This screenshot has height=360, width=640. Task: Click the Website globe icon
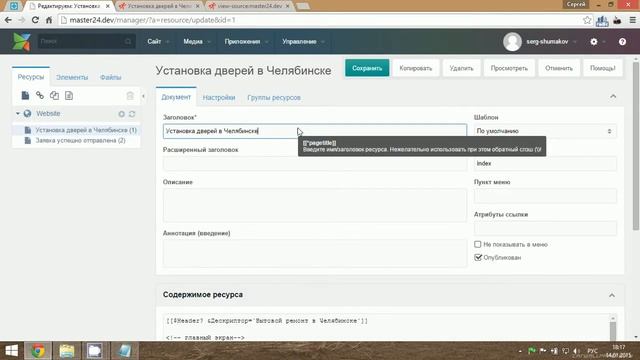coord(27,113)
